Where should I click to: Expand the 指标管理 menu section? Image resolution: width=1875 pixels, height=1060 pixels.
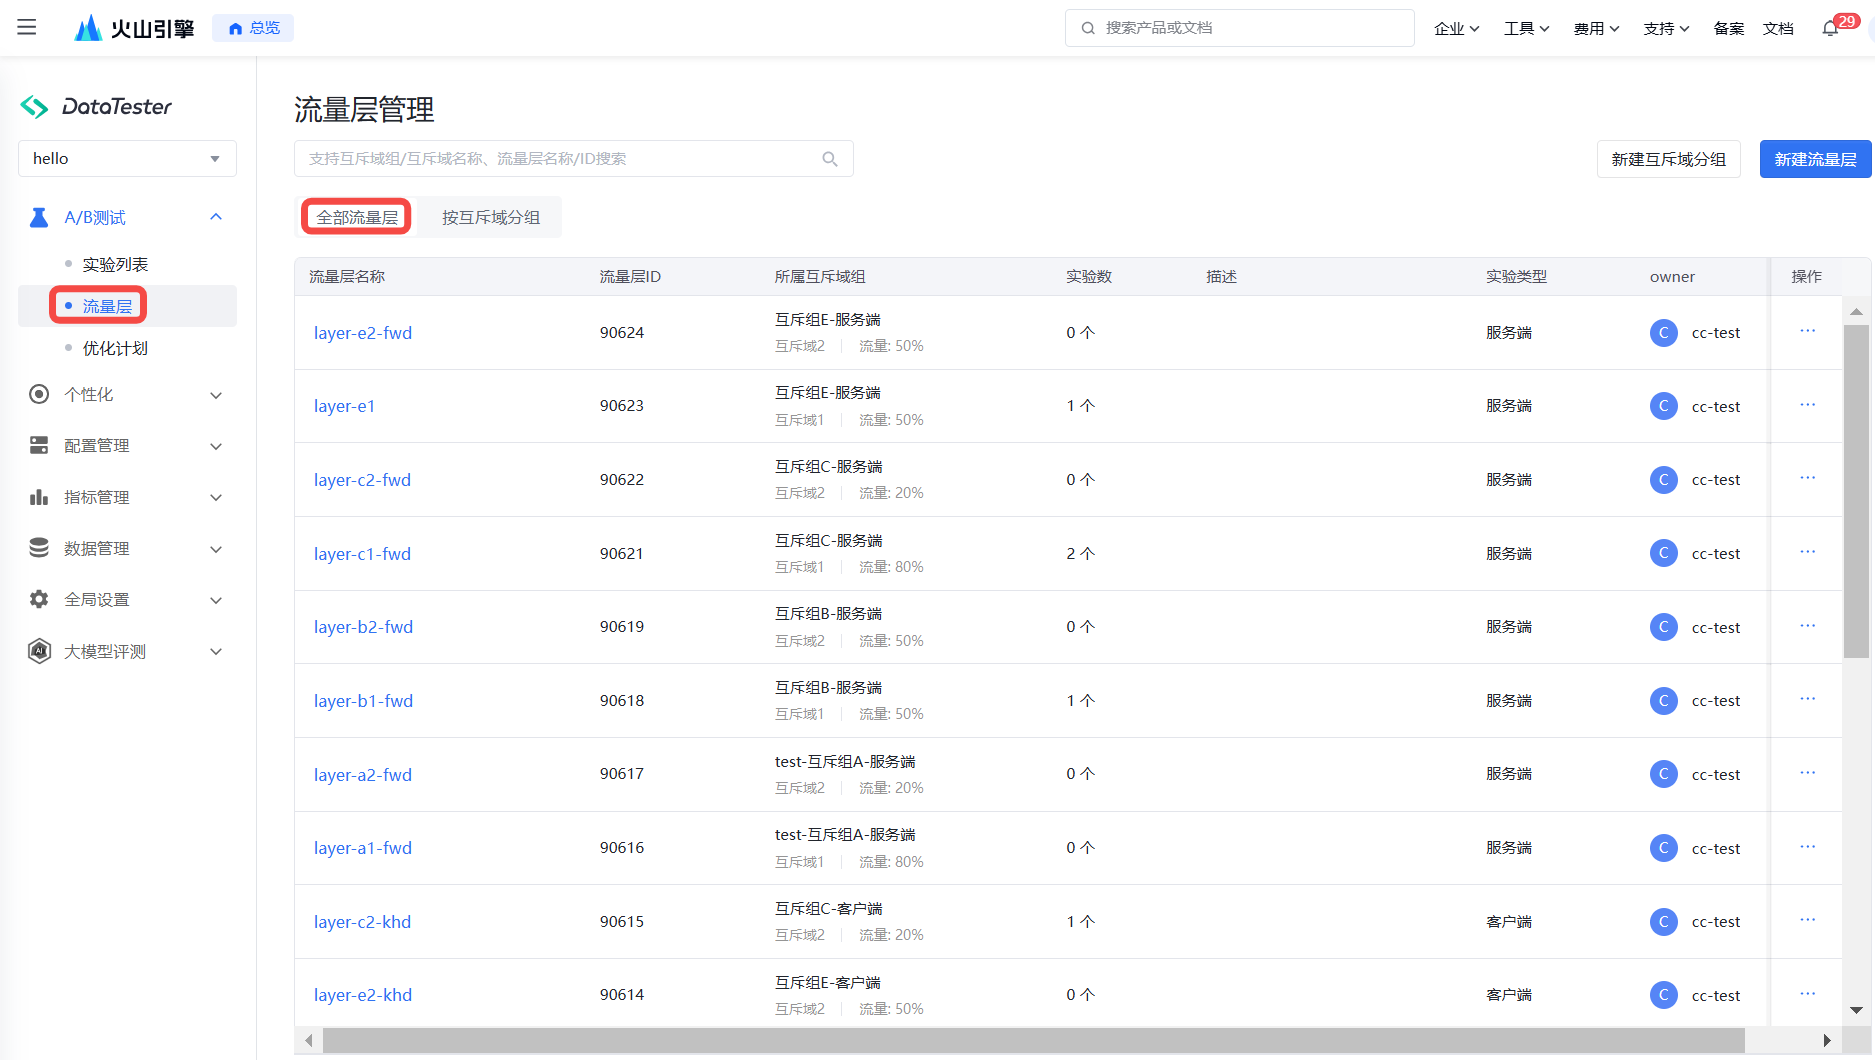215,497
